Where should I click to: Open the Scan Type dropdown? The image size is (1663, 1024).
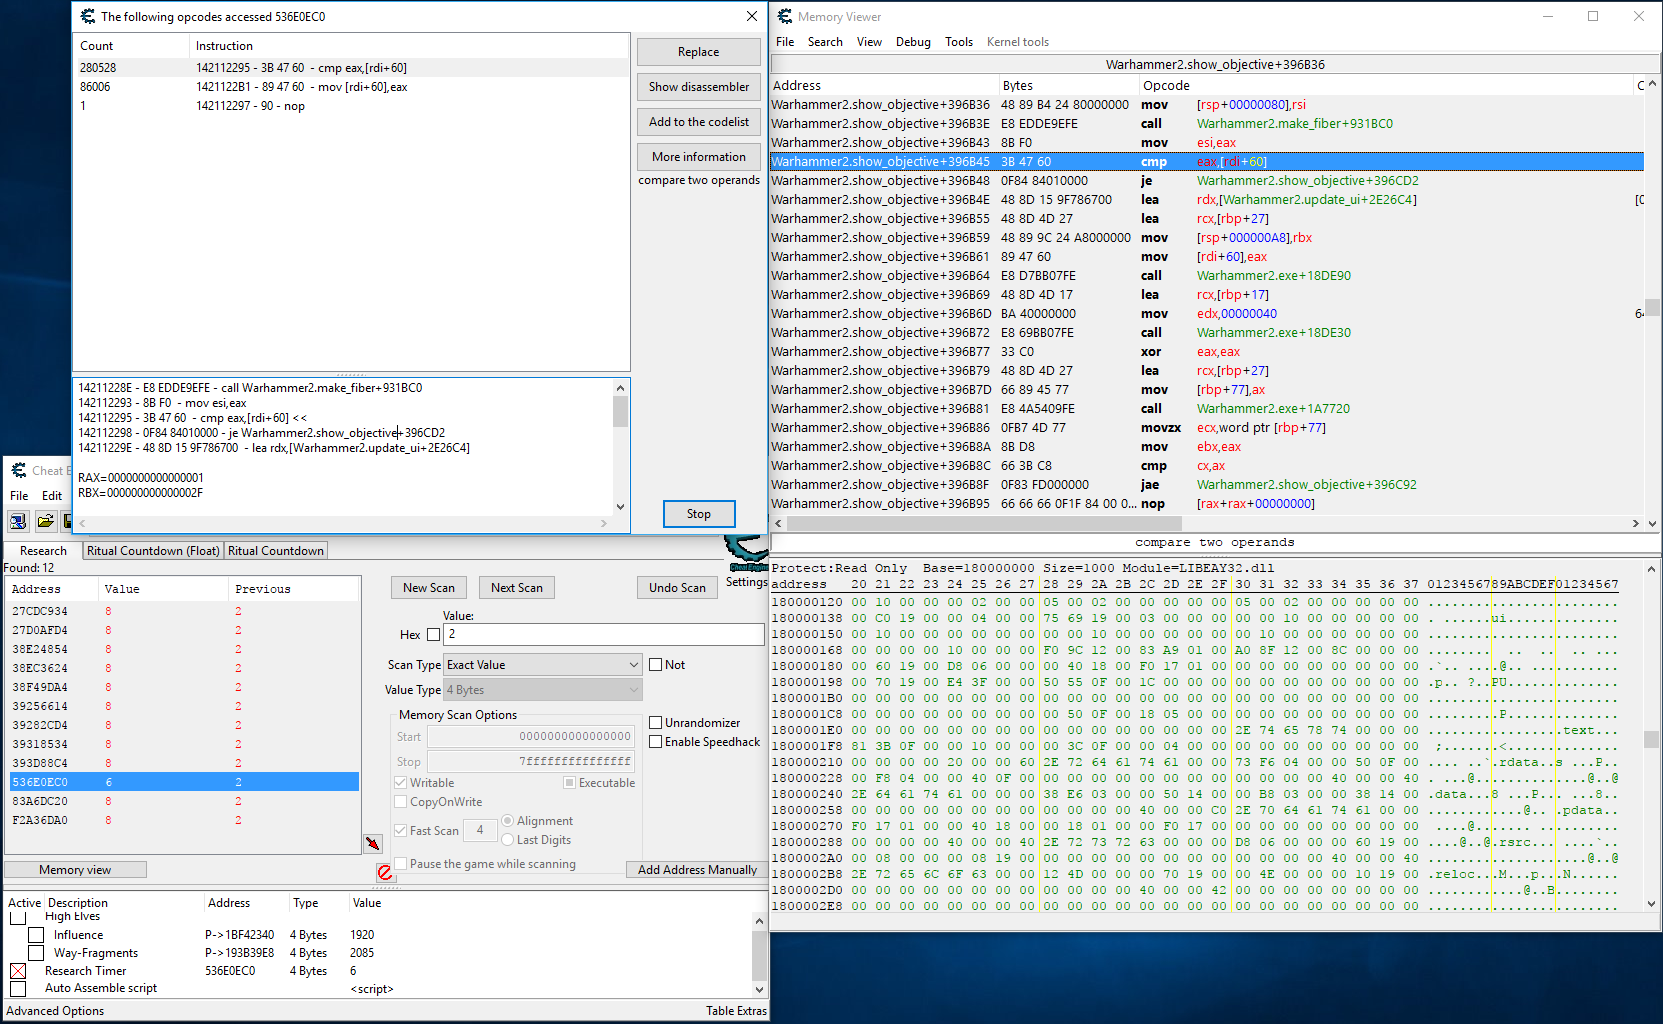[x=542, y=665]
